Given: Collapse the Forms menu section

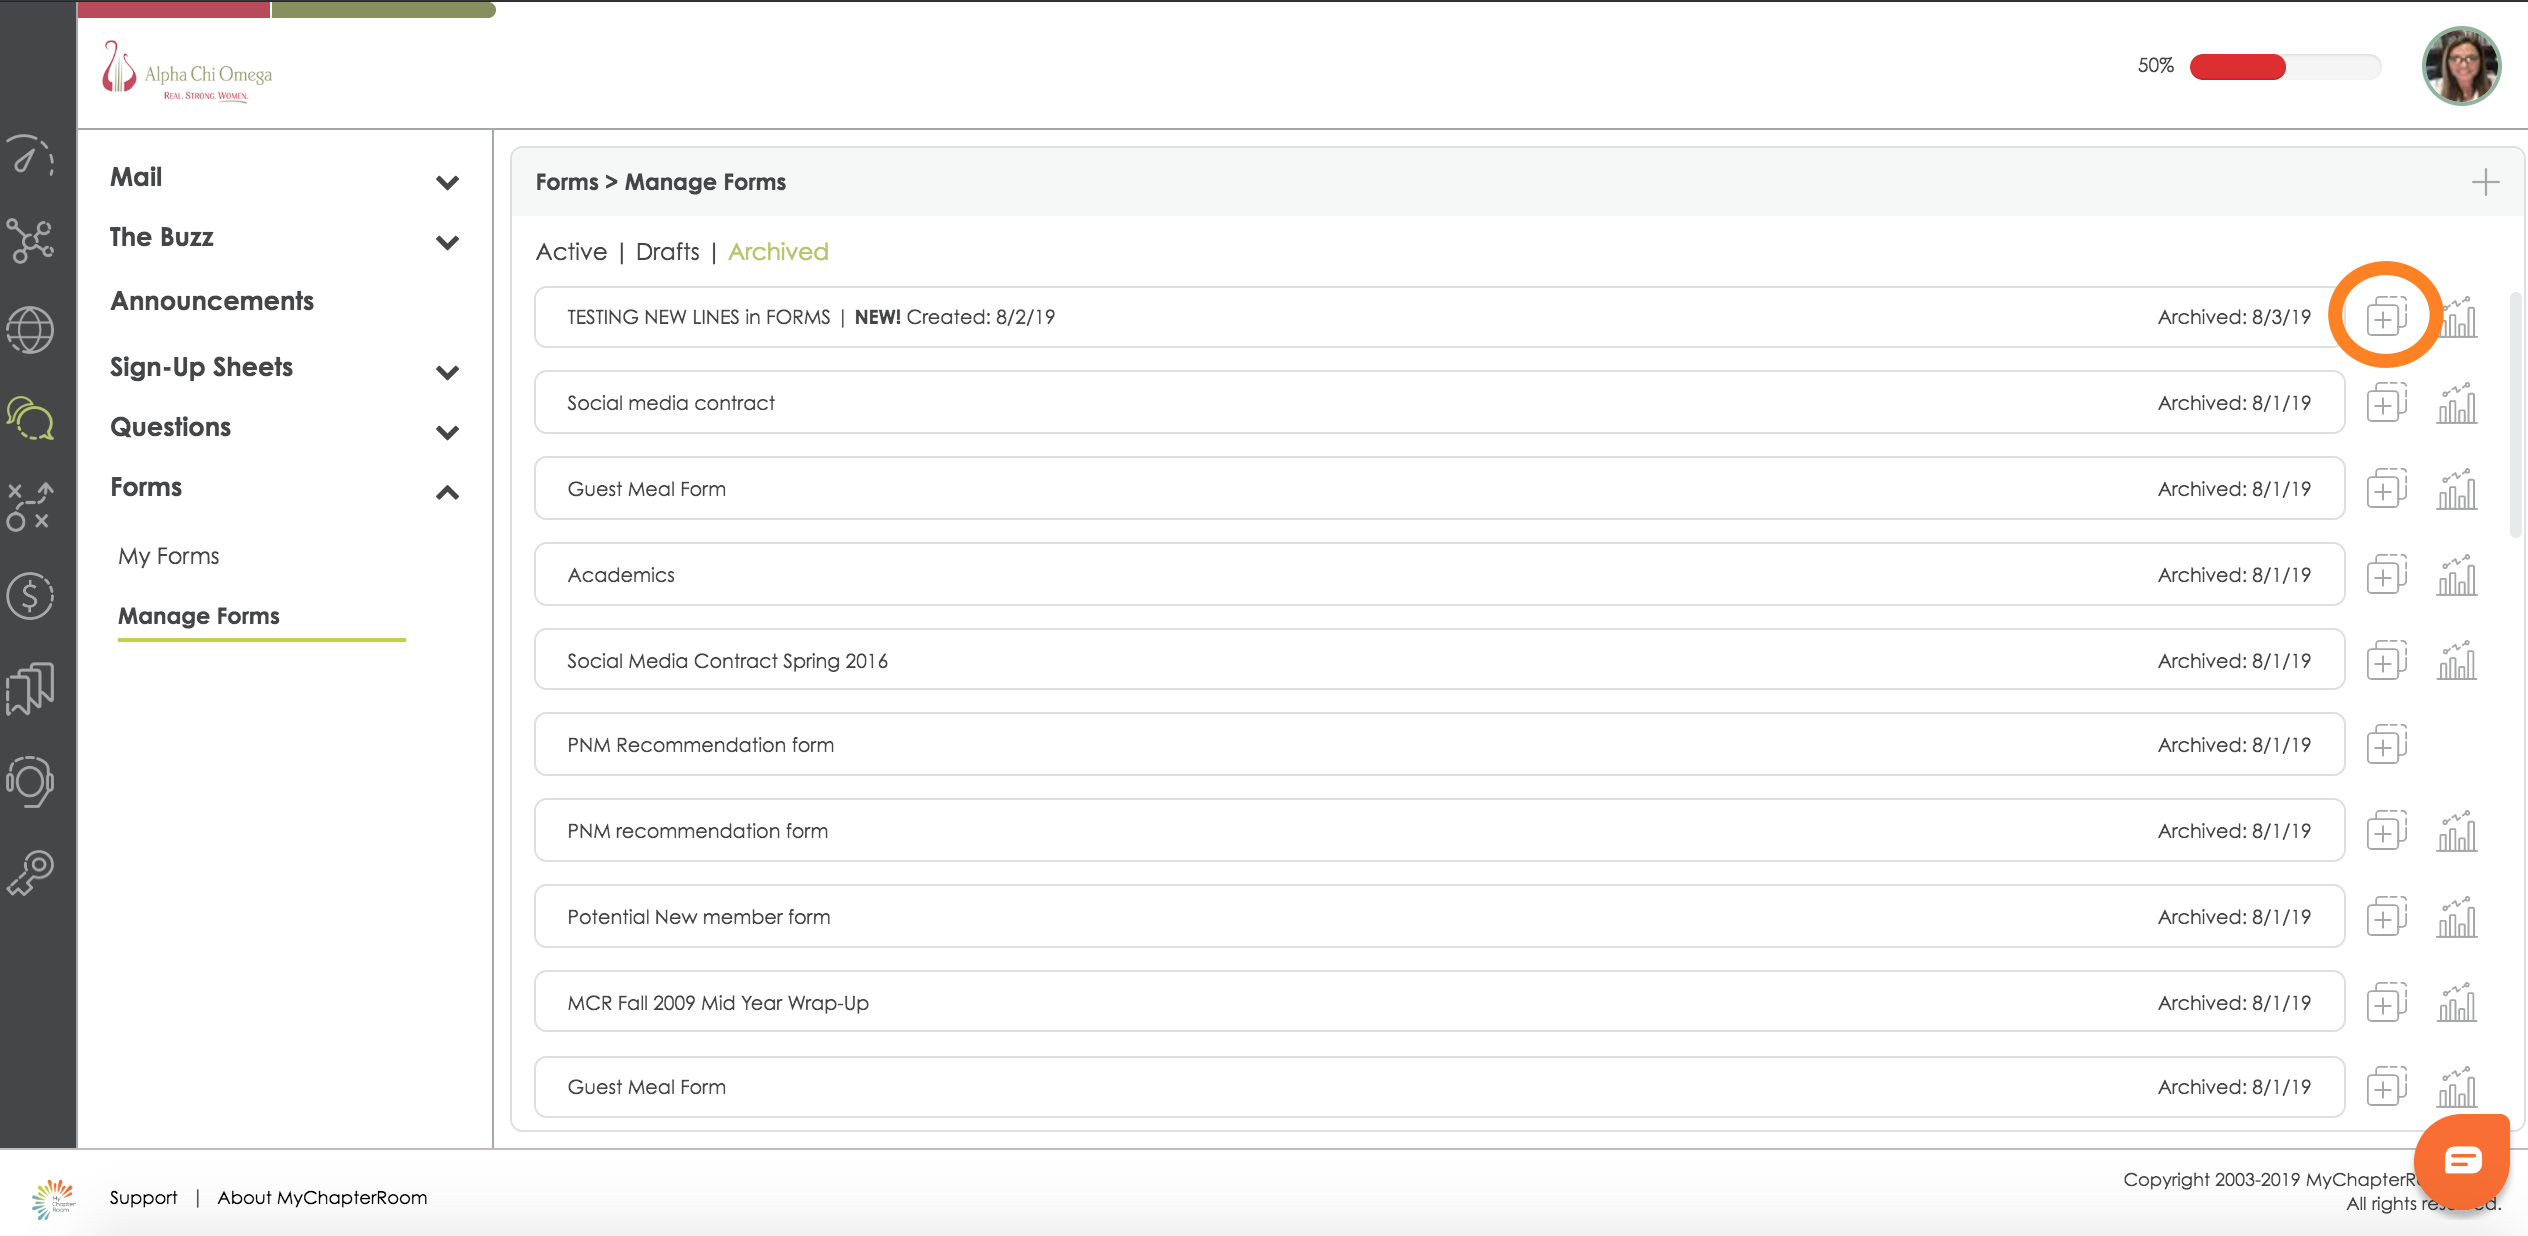Looking at the screenshot, I should click(x=447, y=492).
